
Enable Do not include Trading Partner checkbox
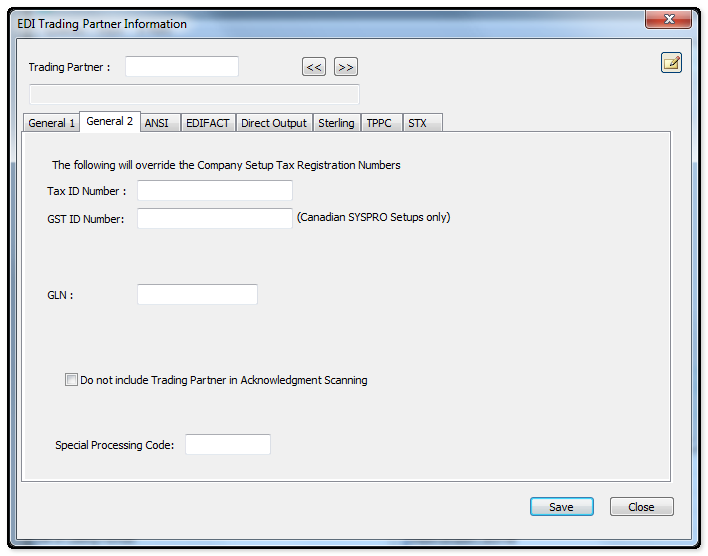(71, 380)
